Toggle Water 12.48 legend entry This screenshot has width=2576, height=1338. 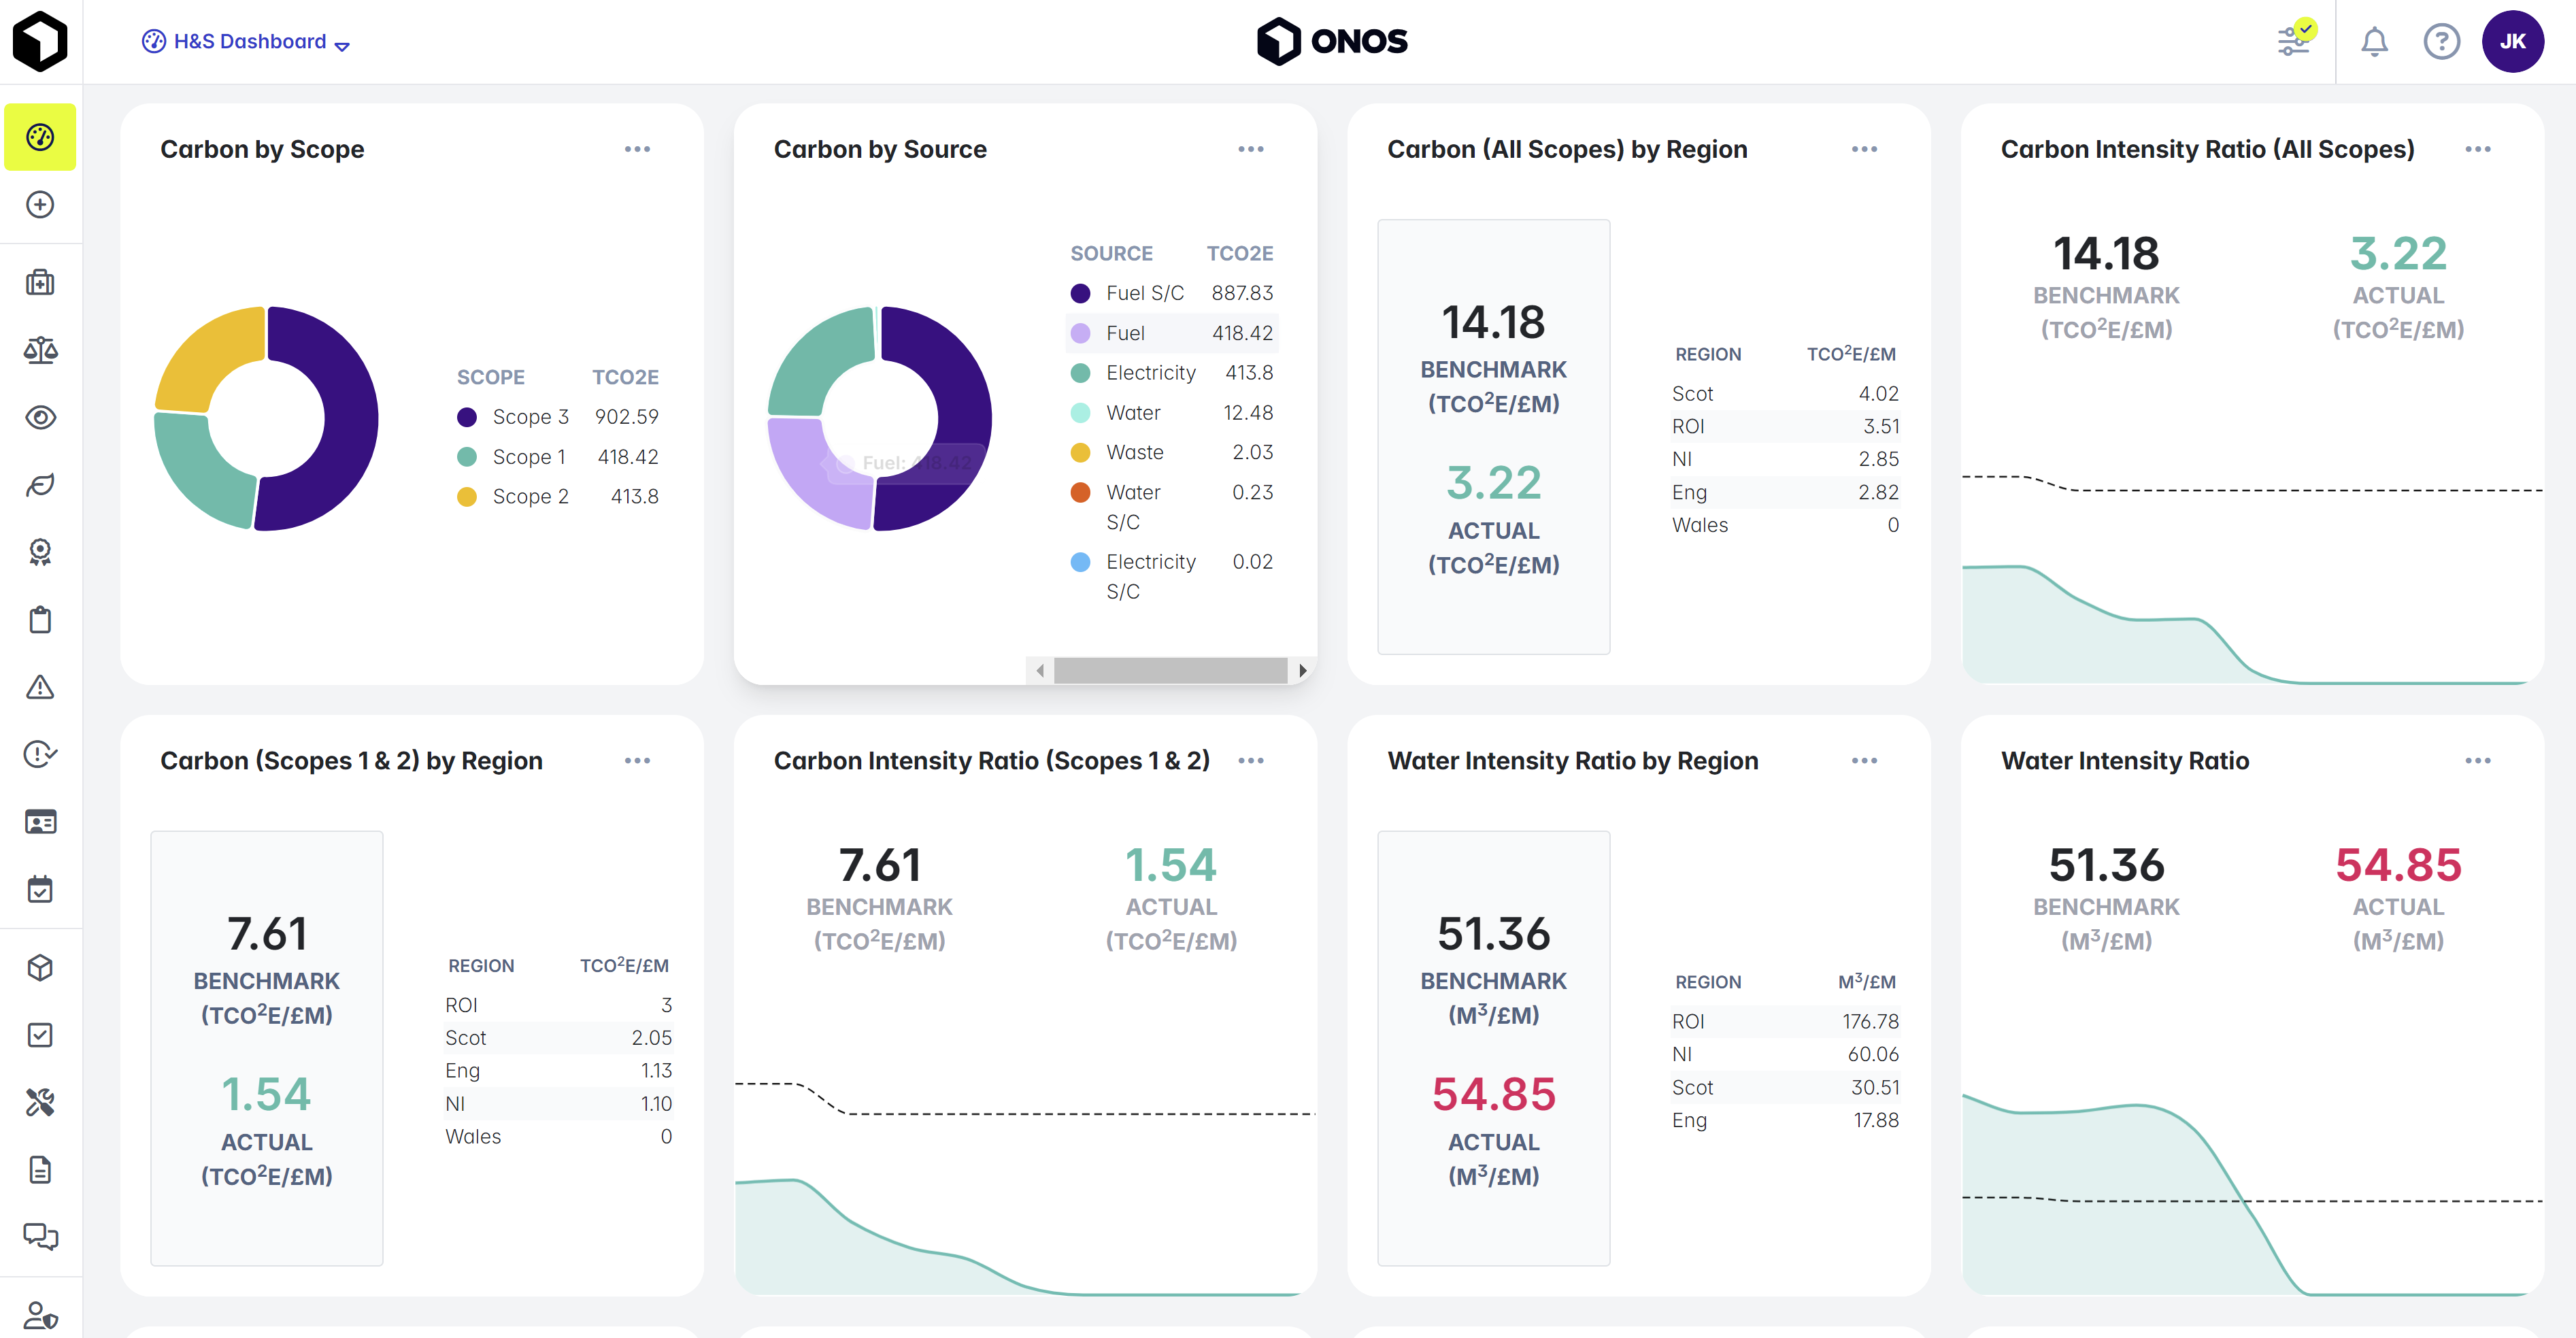[1172, 413]
